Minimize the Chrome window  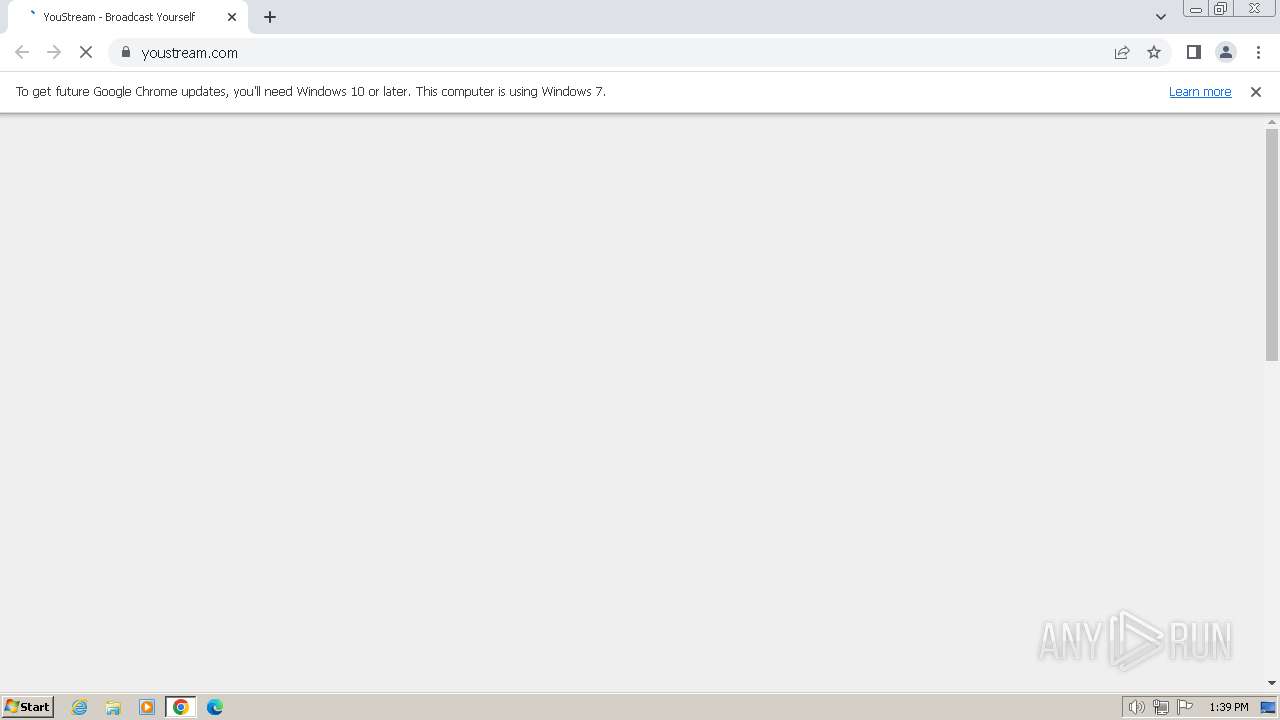[x=1196, y=9]
